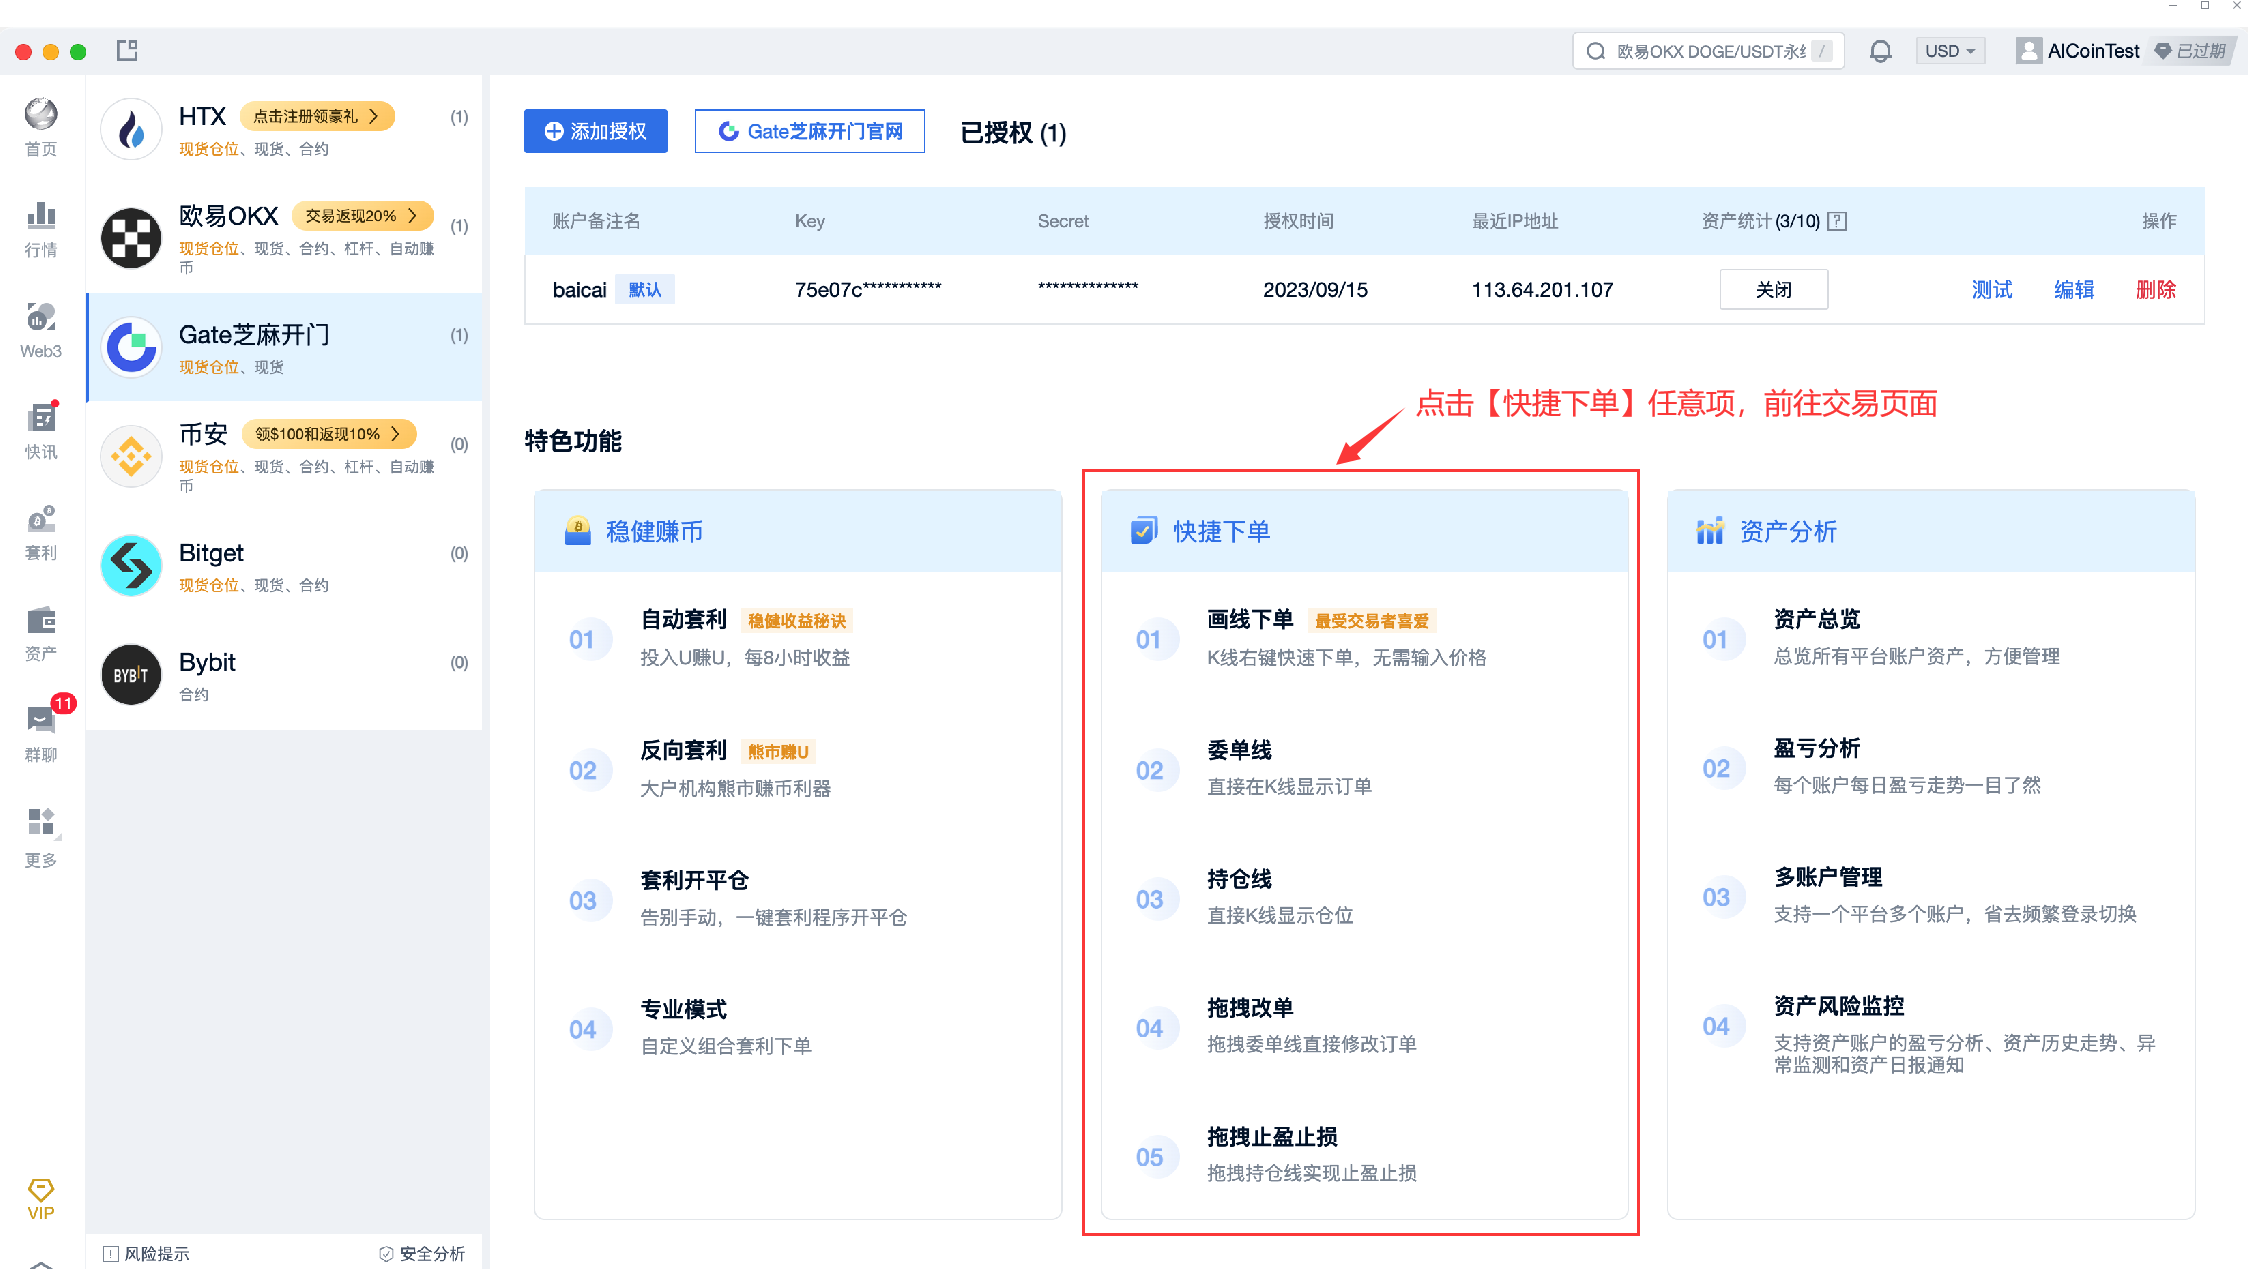This screenshot has height=1269, width=2248.
Task: Click the 默认 tag next to baicai
Action: click(x=645, y=289)
